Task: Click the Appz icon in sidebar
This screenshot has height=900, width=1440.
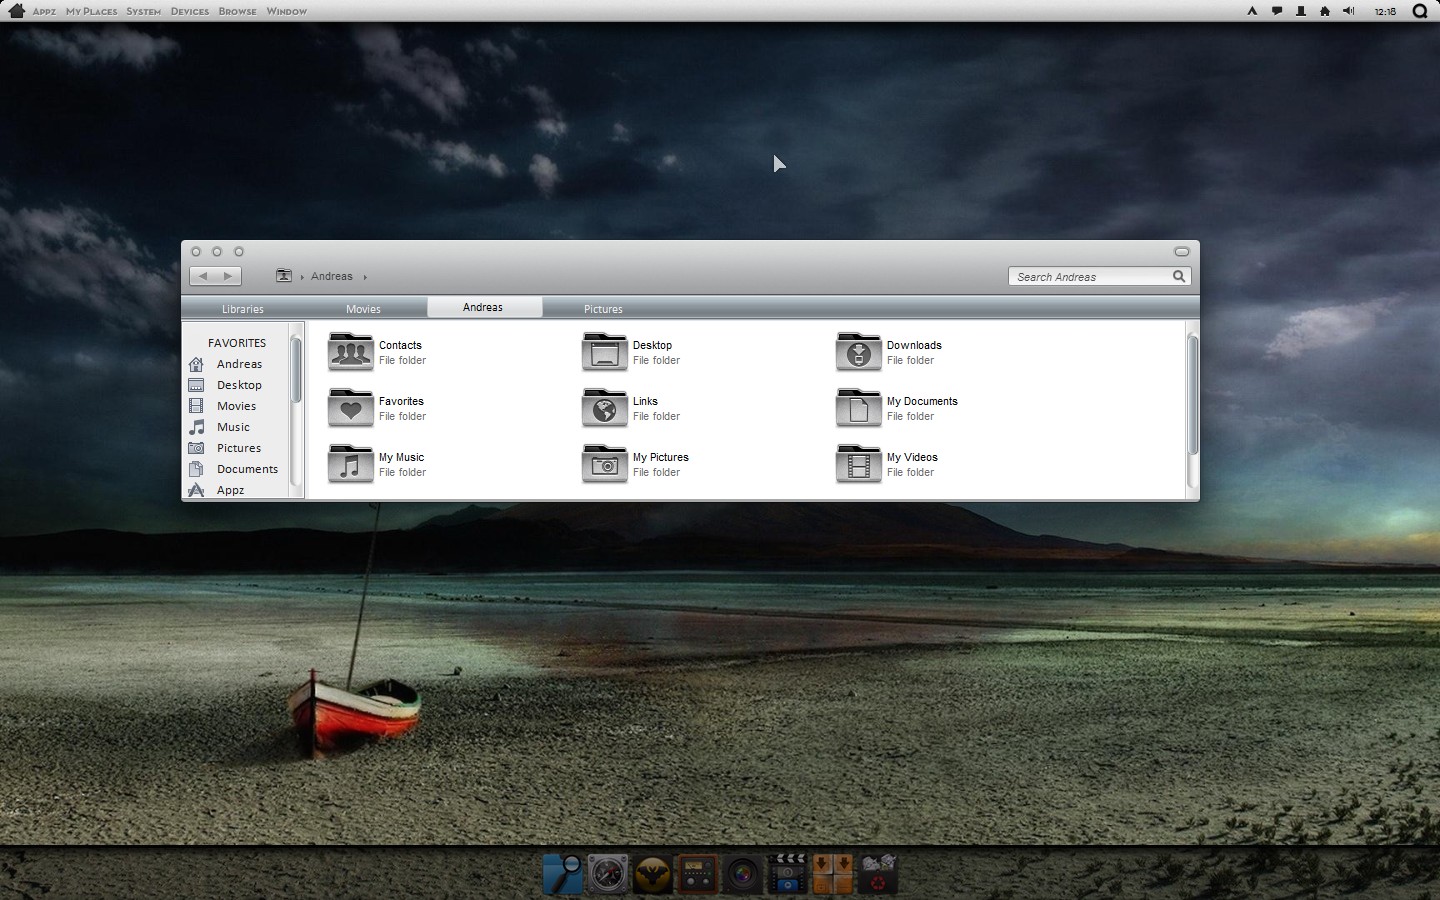Action: pos(196,490)
